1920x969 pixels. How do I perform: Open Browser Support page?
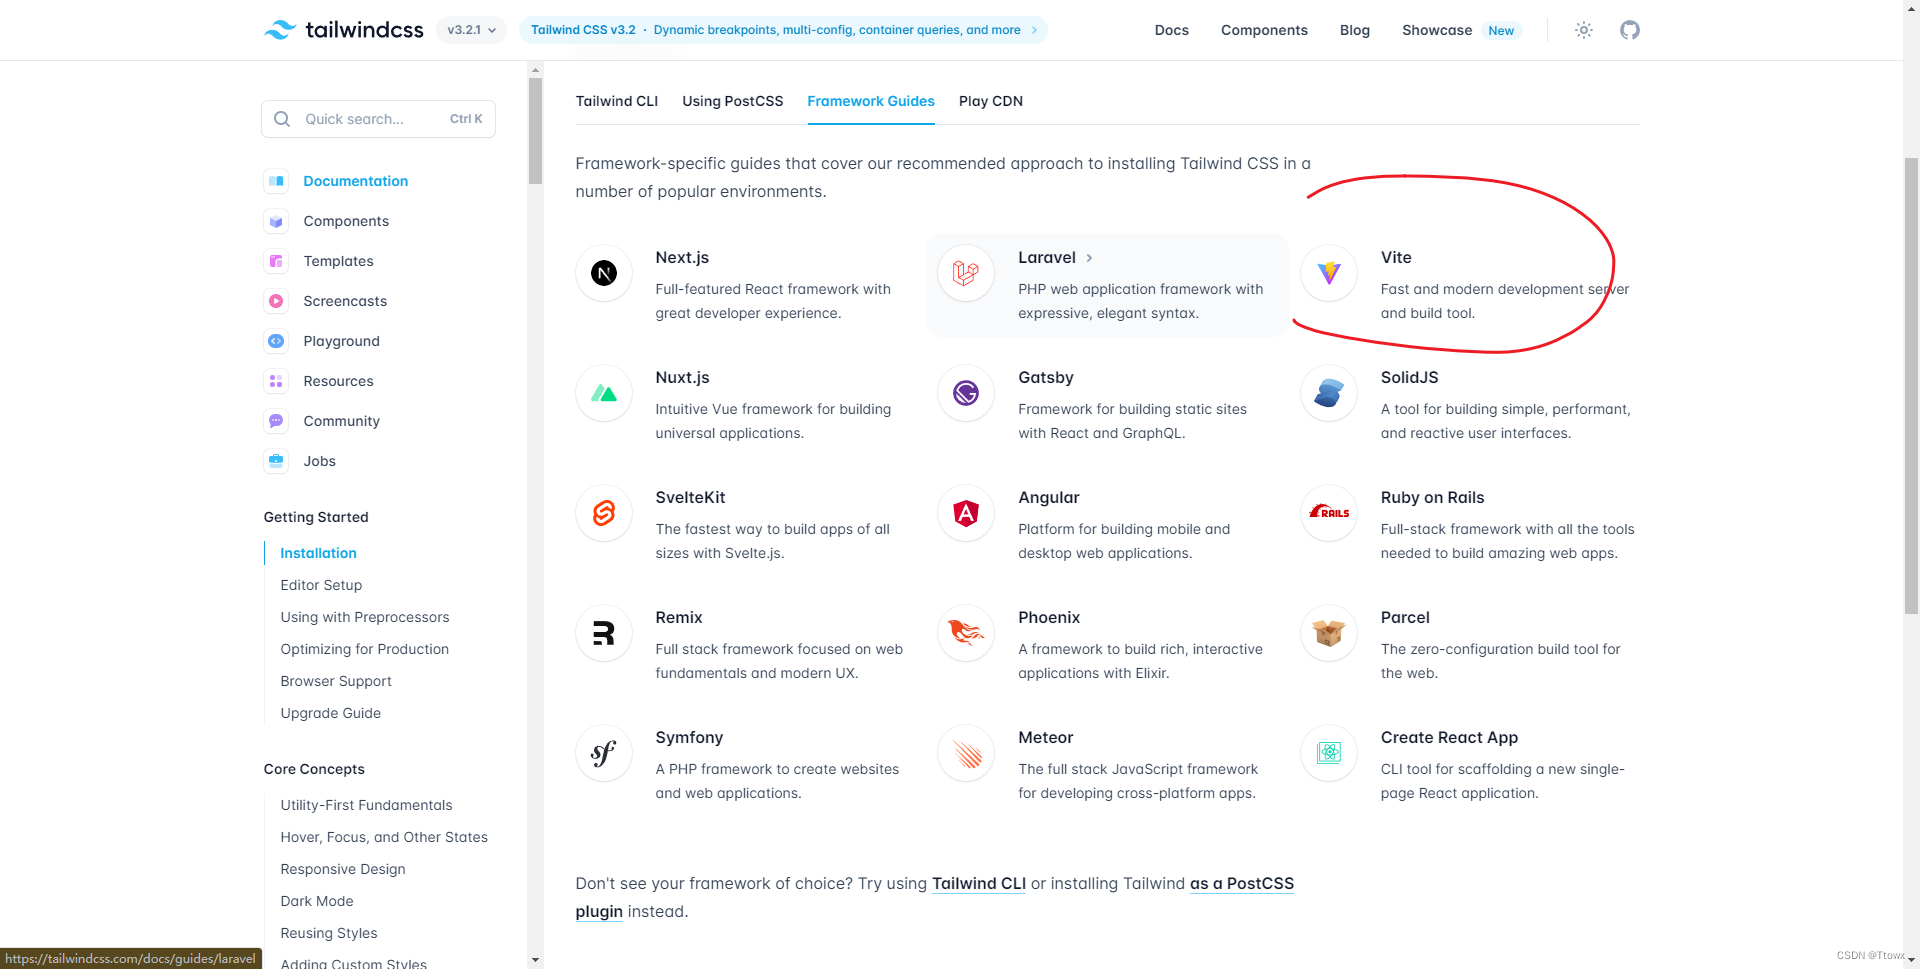[336, 681]
